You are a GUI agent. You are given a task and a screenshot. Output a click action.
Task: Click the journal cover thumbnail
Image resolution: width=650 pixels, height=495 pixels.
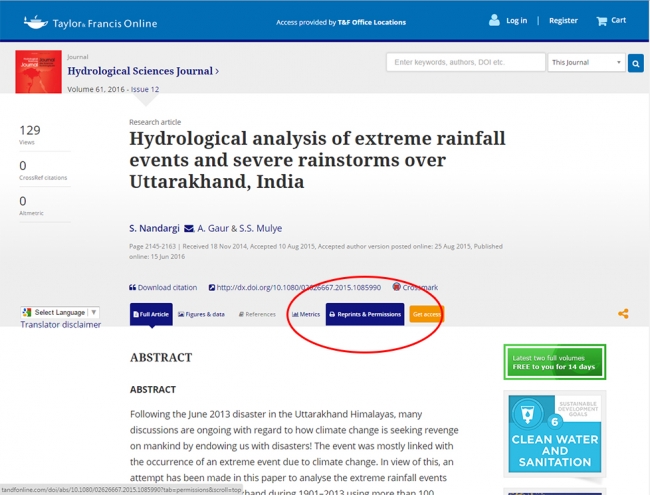[x=38, y=73]
